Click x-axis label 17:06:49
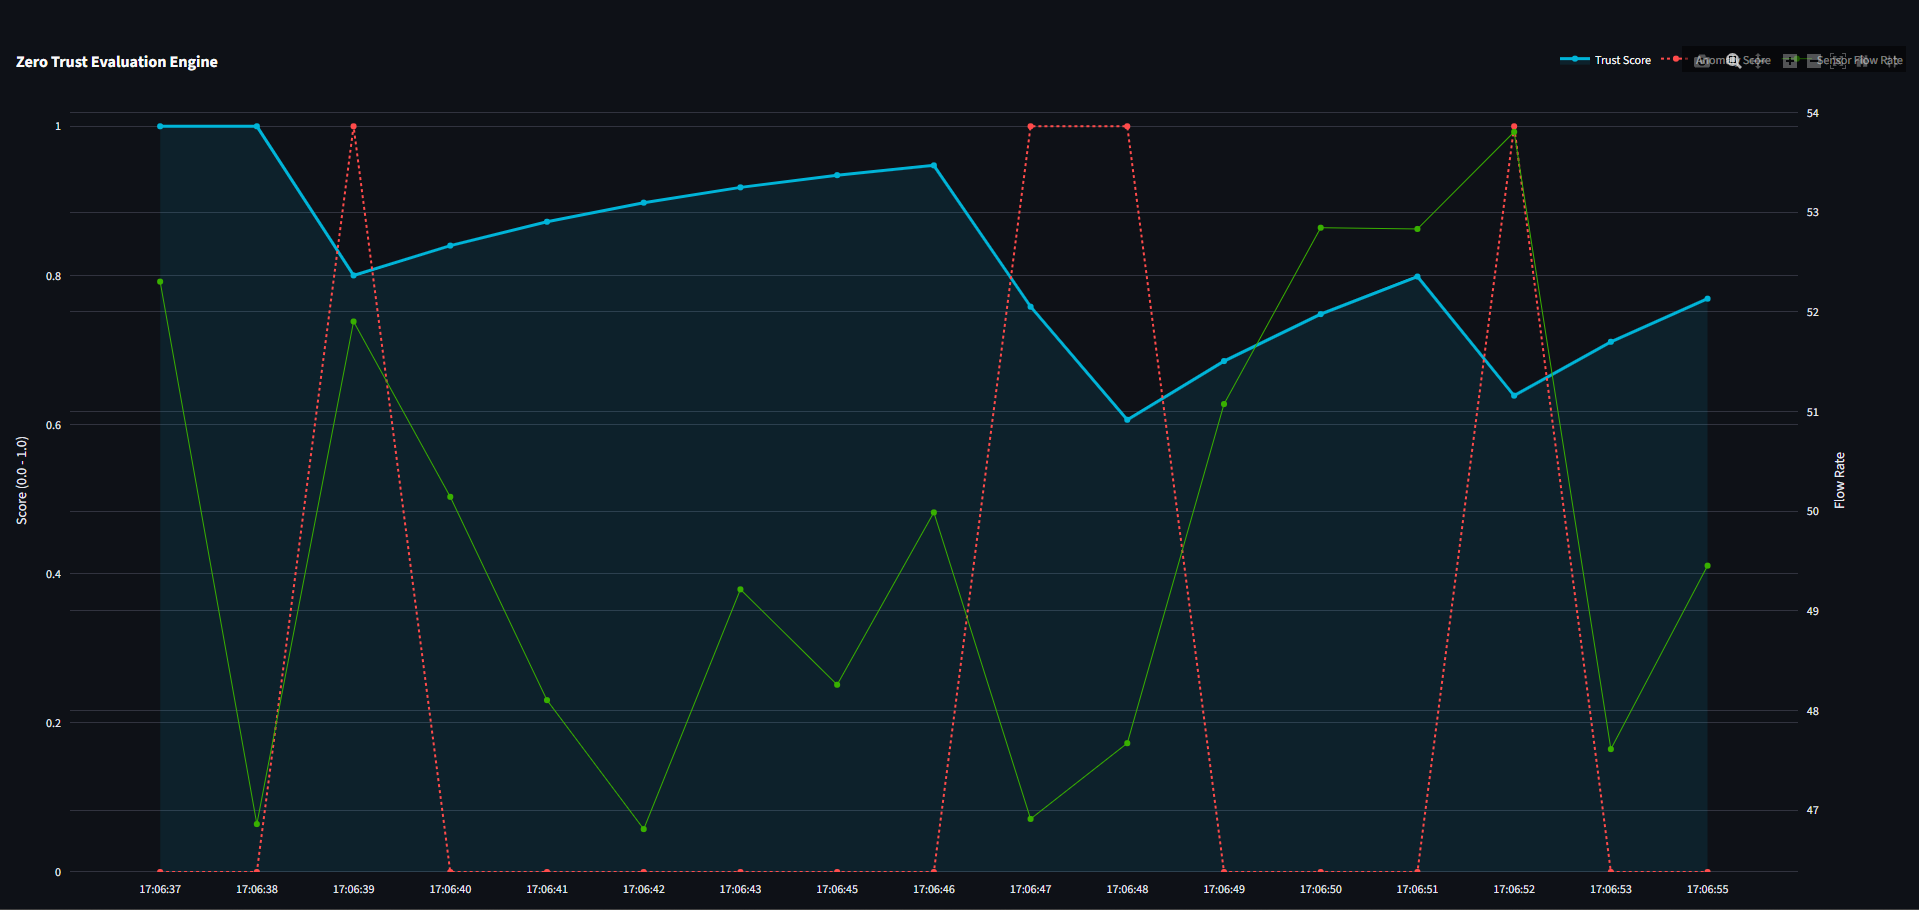The height and width of the screenshot is (910, 1919). pos(1224,889)
